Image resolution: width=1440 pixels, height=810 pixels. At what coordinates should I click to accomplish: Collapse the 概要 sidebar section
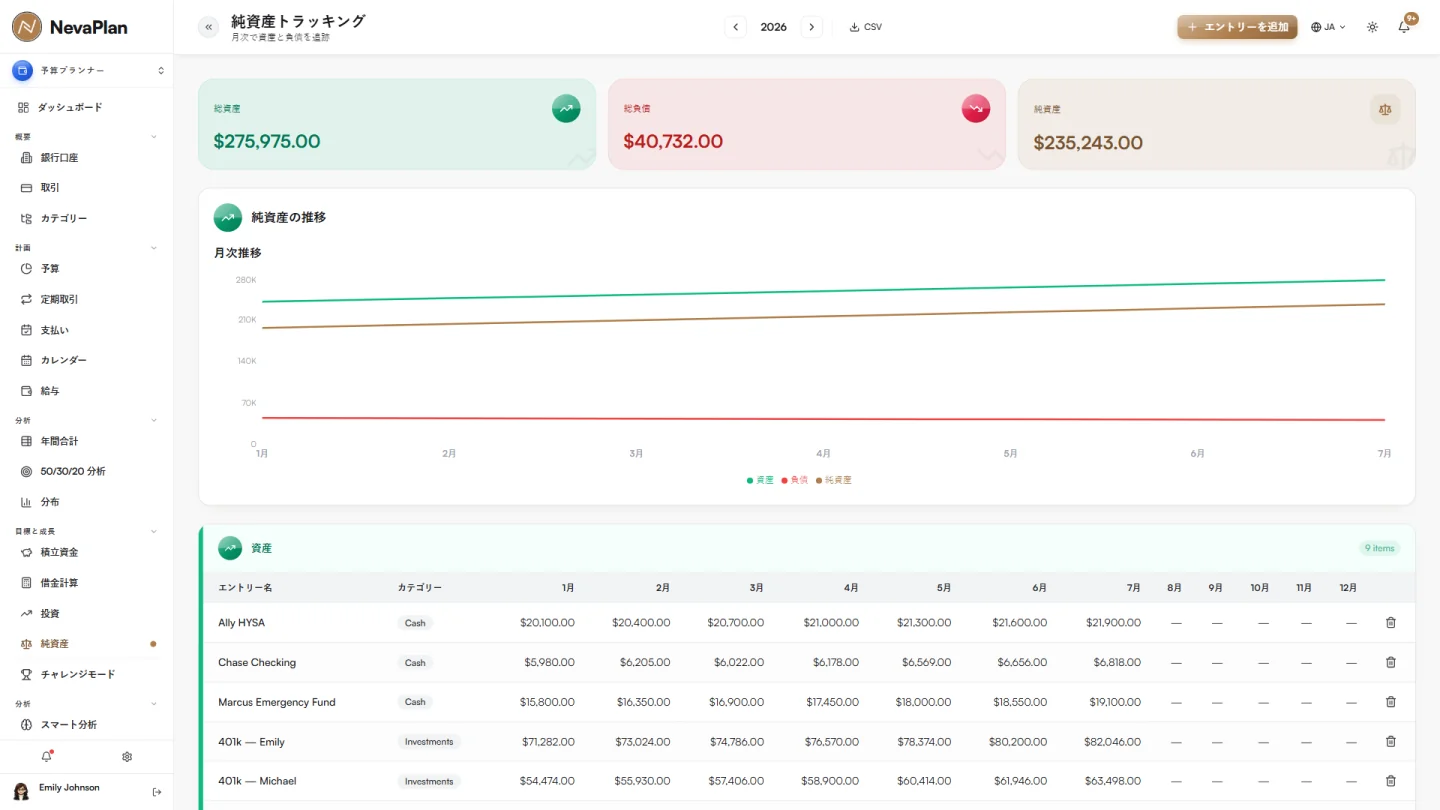pyautogui.click(x=154, y=136)
